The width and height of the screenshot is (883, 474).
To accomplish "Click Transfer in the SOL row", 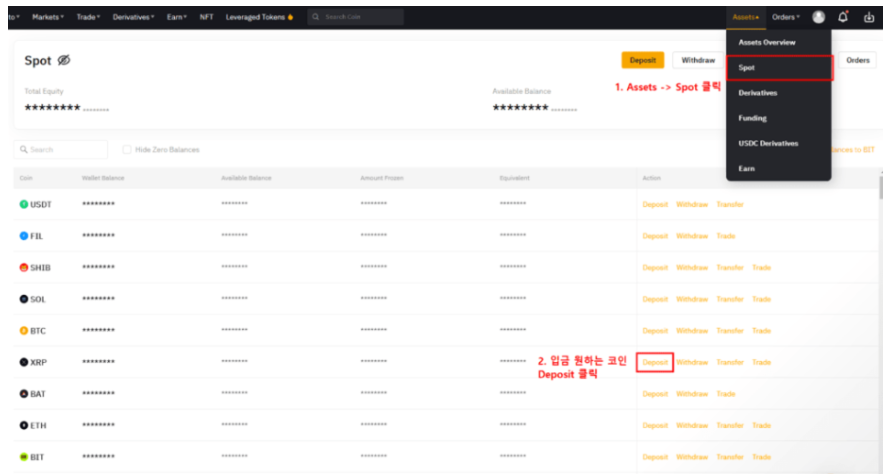I will pyautogui.click(x=730, y=299).
